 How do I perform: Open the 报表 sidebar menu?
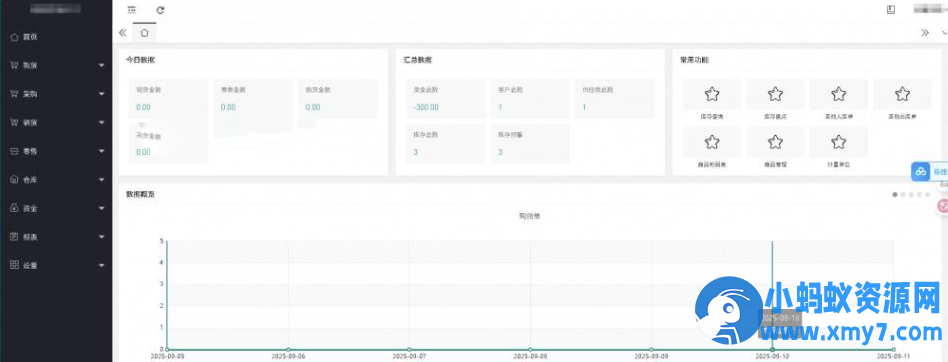(56, 237)
